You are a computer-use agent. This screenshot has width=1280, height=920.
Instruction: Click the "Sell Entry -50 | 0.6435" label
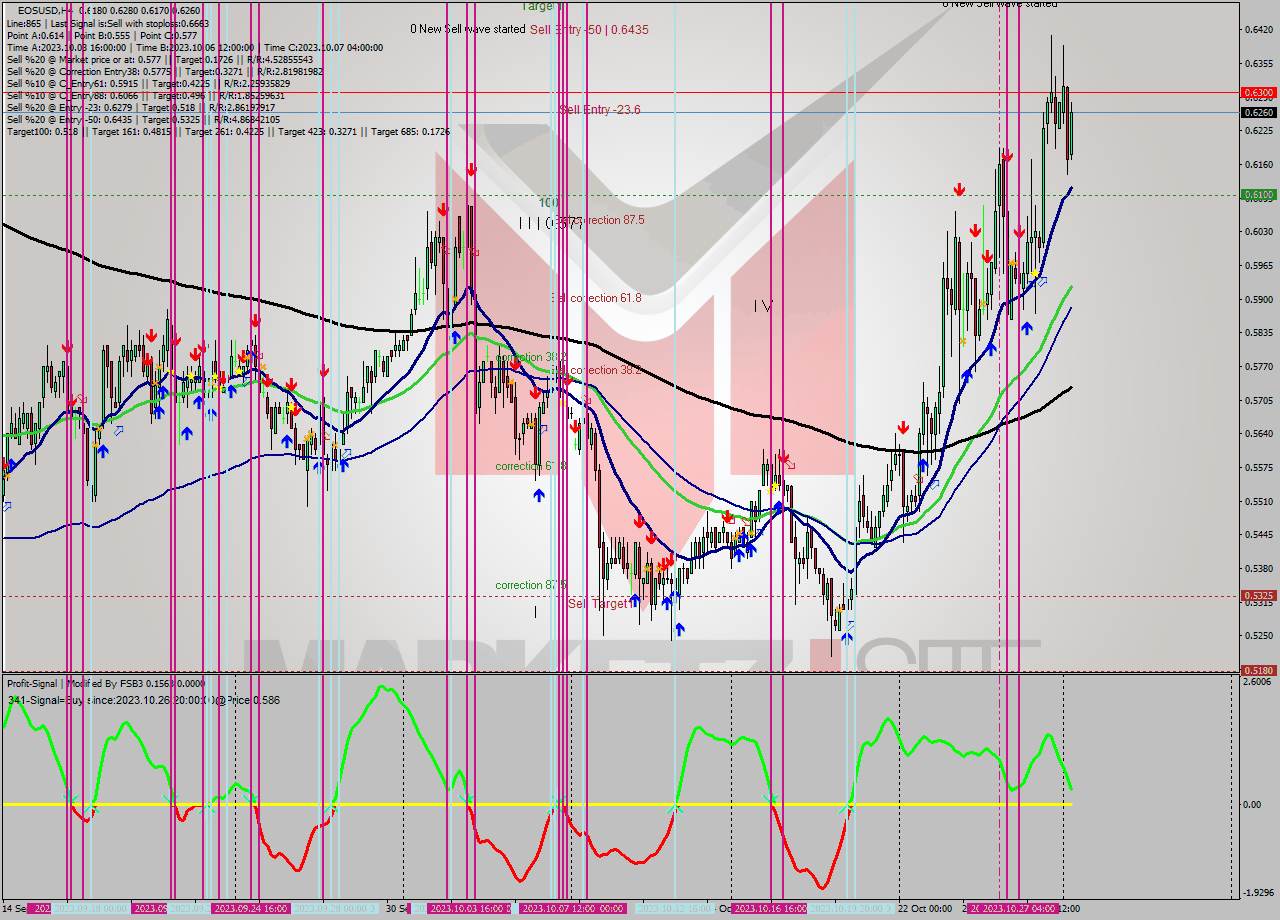tap(590, 30)
